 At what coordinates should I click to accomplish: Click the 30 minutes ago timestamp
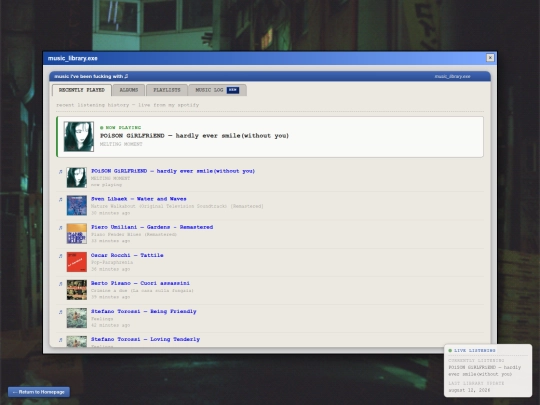point(111,213)
